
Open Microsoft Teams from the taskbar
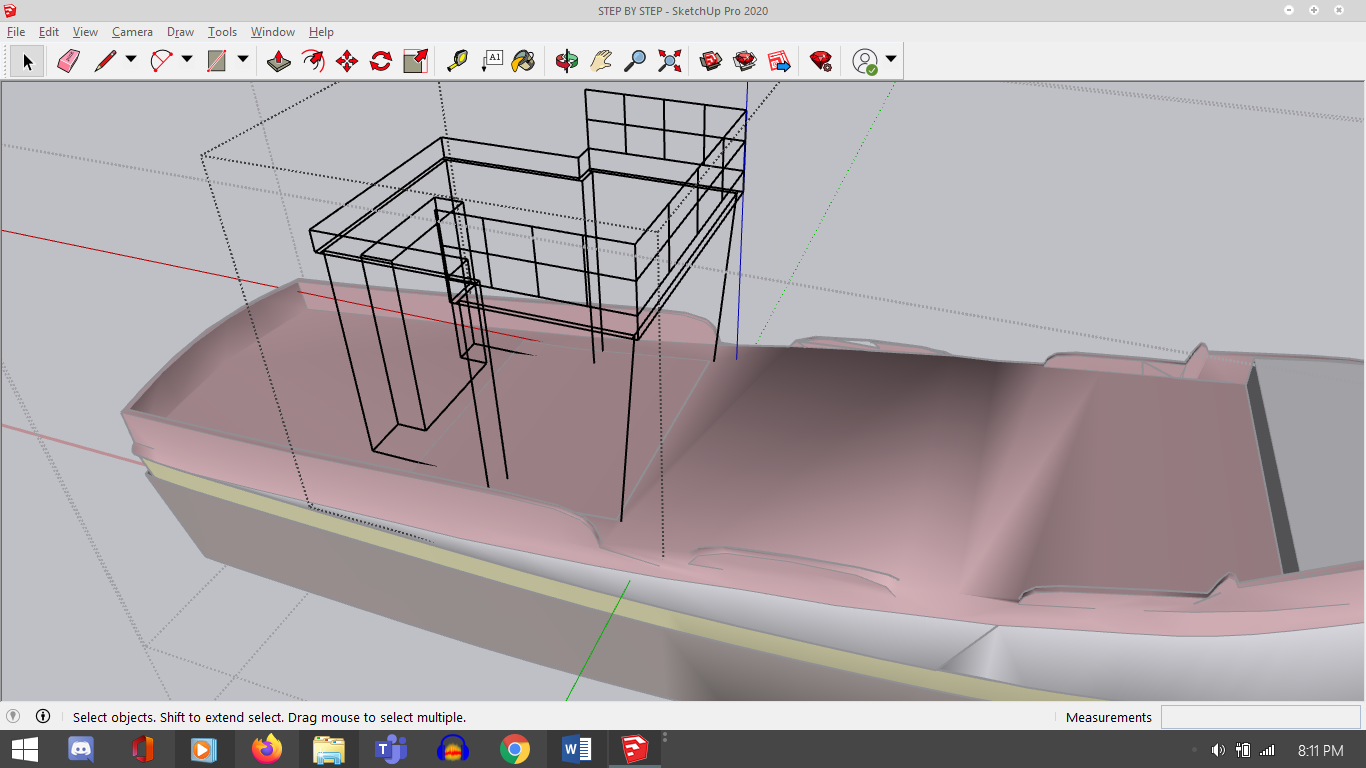390,749
